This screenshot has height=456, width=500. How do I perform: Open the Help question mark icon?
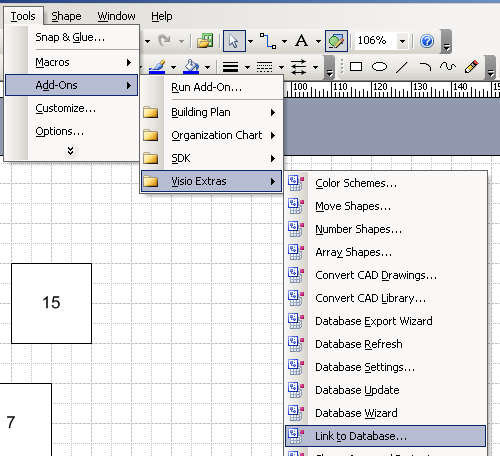click(427, 41)
